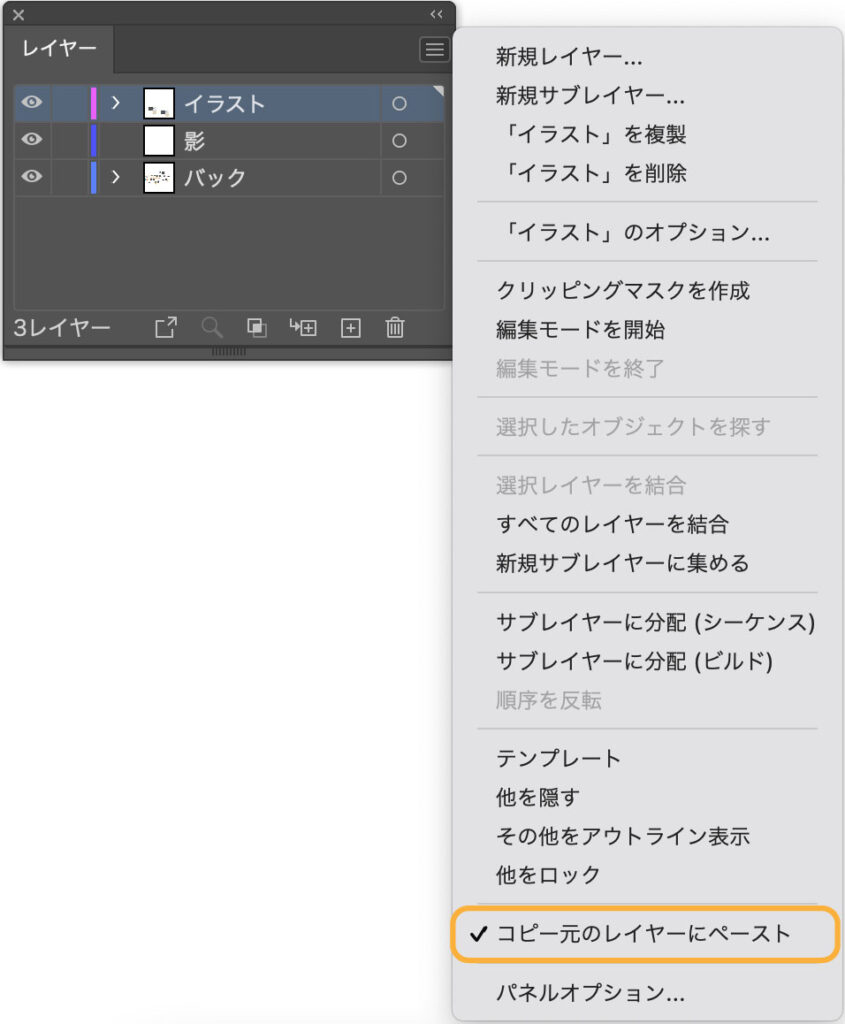
Task: Select the バック layer name
Action: pyautogui.click(x=214, y=178)
